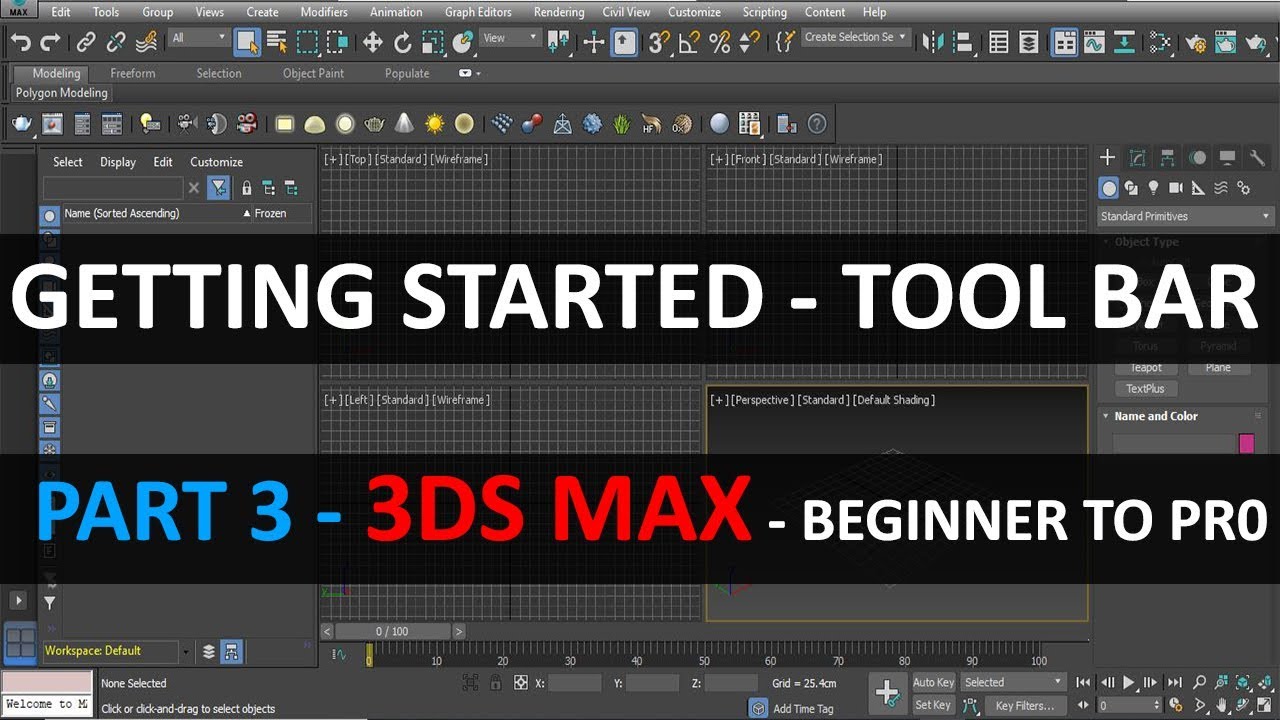
Task: Click the grass foliage icon in lower toolbar
Action: [x=622, y=124]
